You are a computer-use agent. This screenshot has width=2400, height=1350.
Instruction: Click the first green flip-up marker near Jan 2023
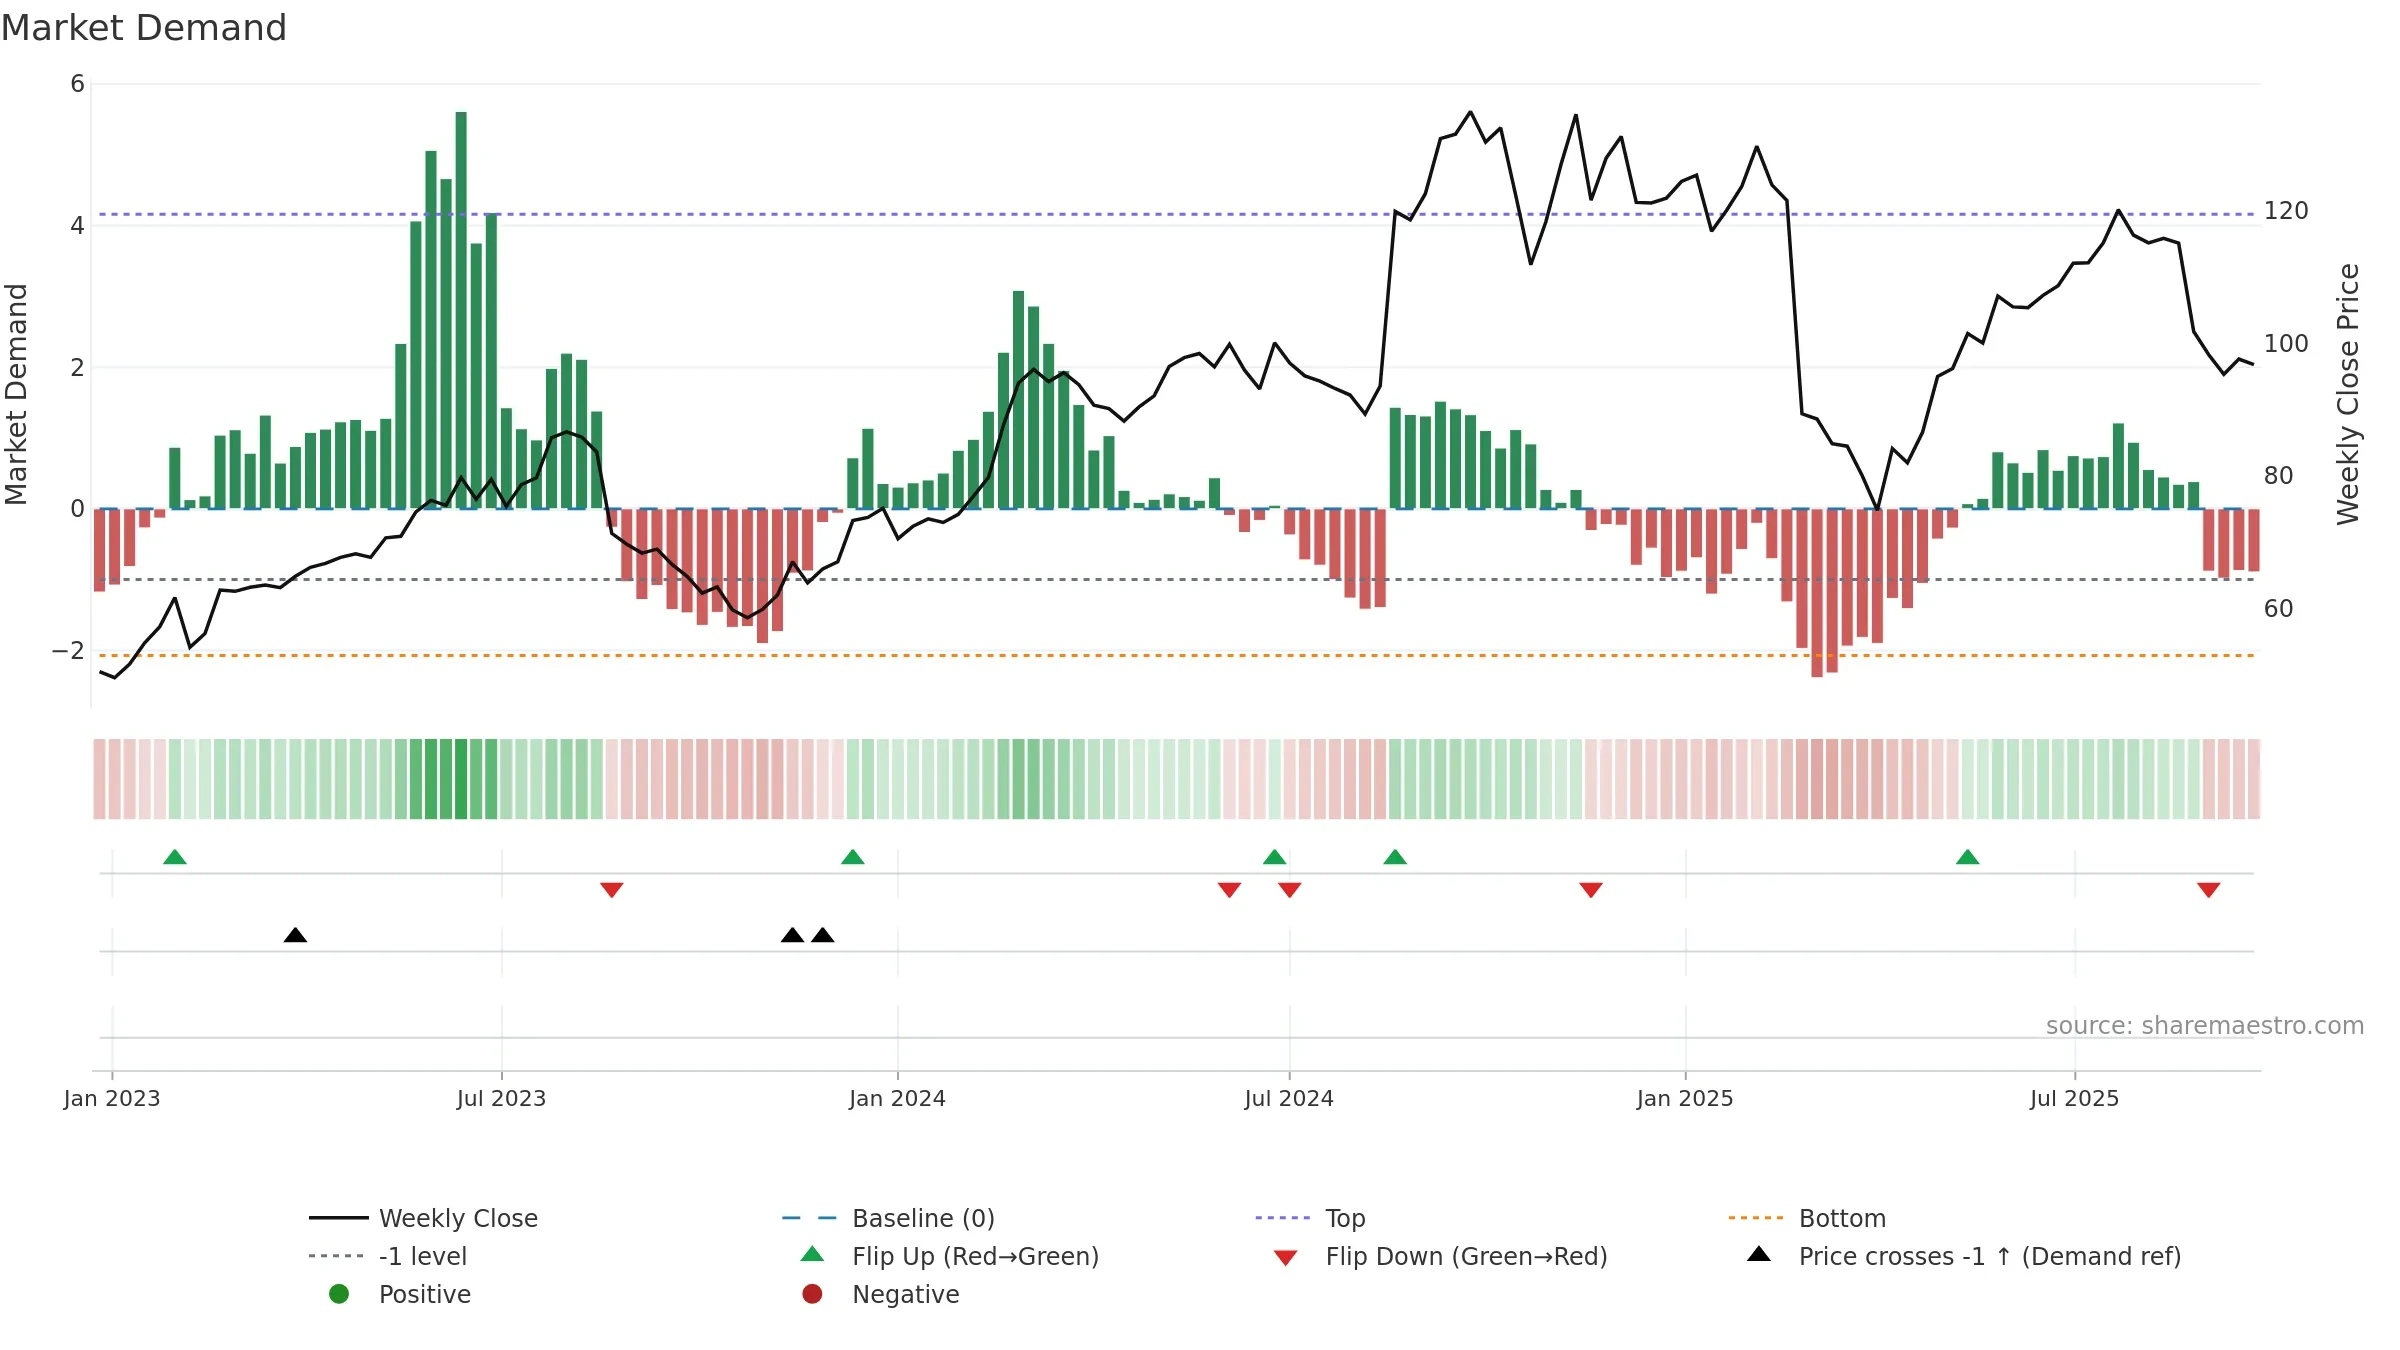click(x=175, y=857)
